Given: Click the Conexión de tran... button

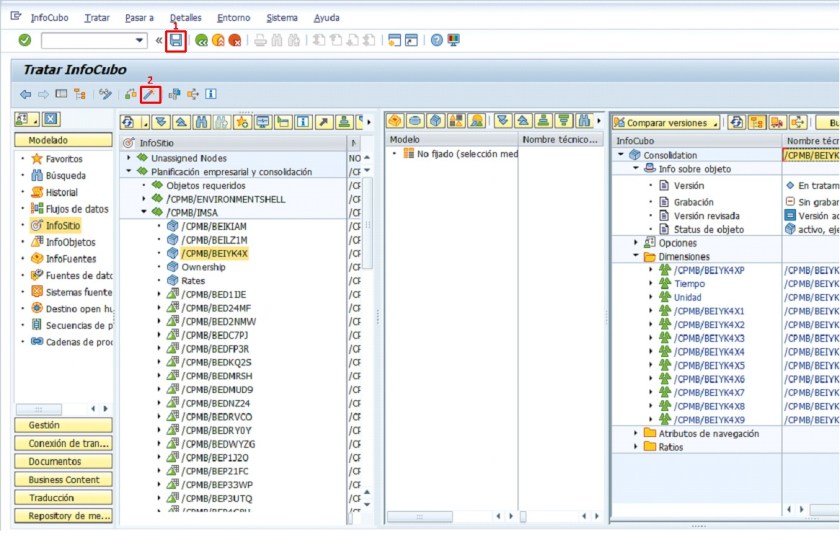Looking at the screenshot, I should 63,444.
